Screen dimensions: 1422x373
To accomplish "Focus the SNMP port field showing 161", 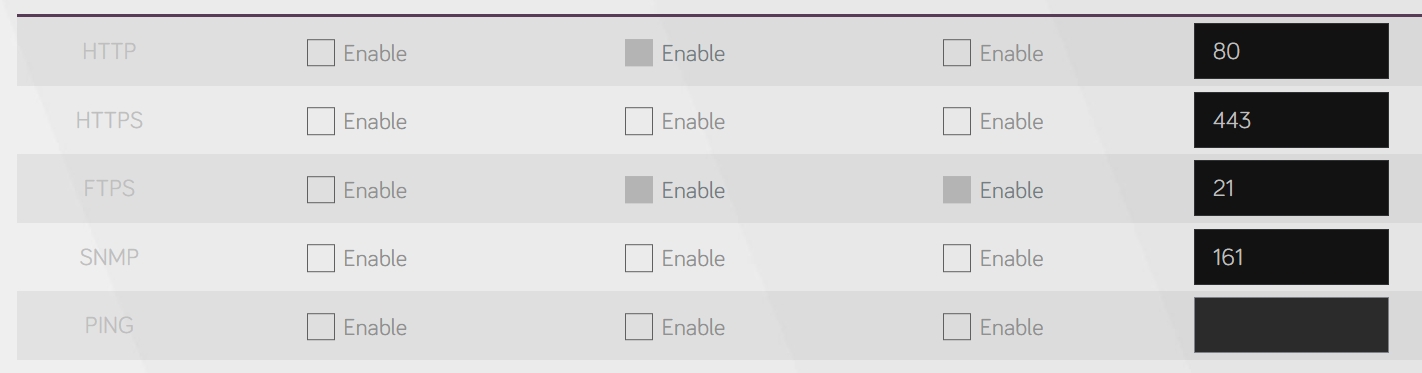I will pyautogui.click(x=1291, y=257).
